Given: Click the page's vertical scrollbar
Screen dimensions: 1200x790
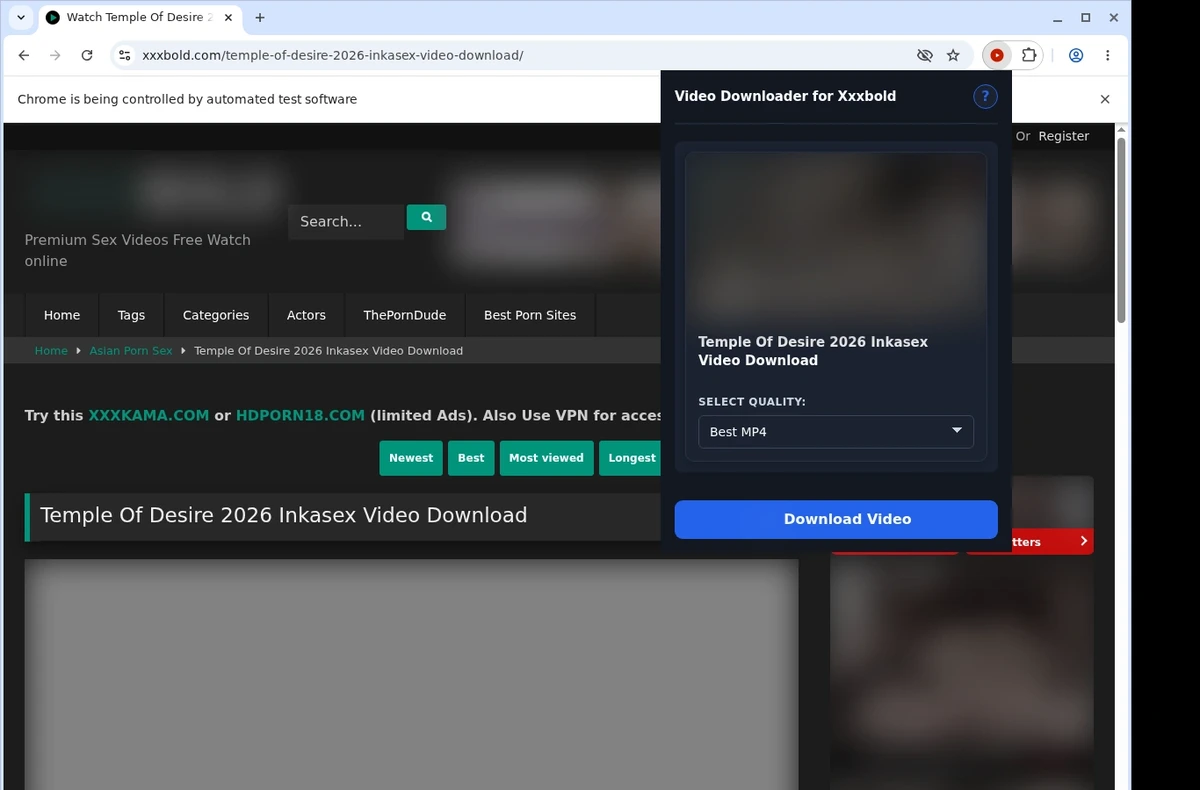Looking at the screenshot, I should click(x=1121, y=230).
